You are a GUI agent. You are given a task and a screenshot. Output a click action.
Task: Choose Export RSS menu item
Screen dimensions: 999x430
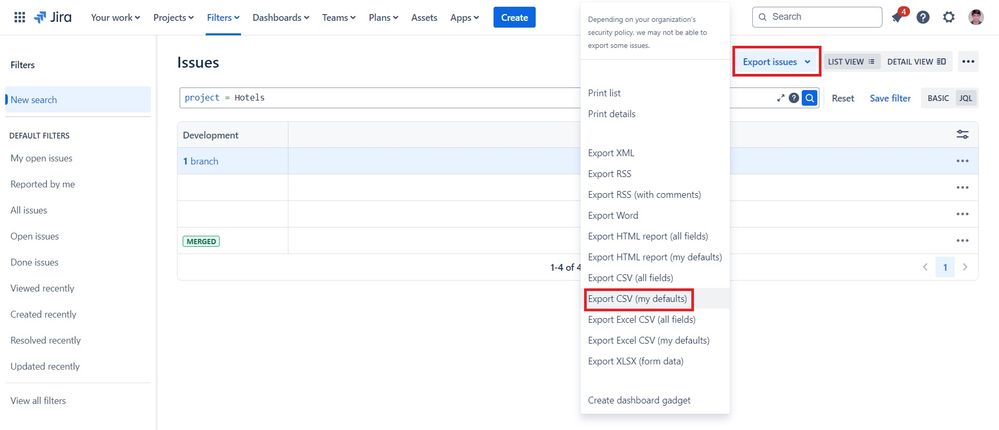(654, 173)
